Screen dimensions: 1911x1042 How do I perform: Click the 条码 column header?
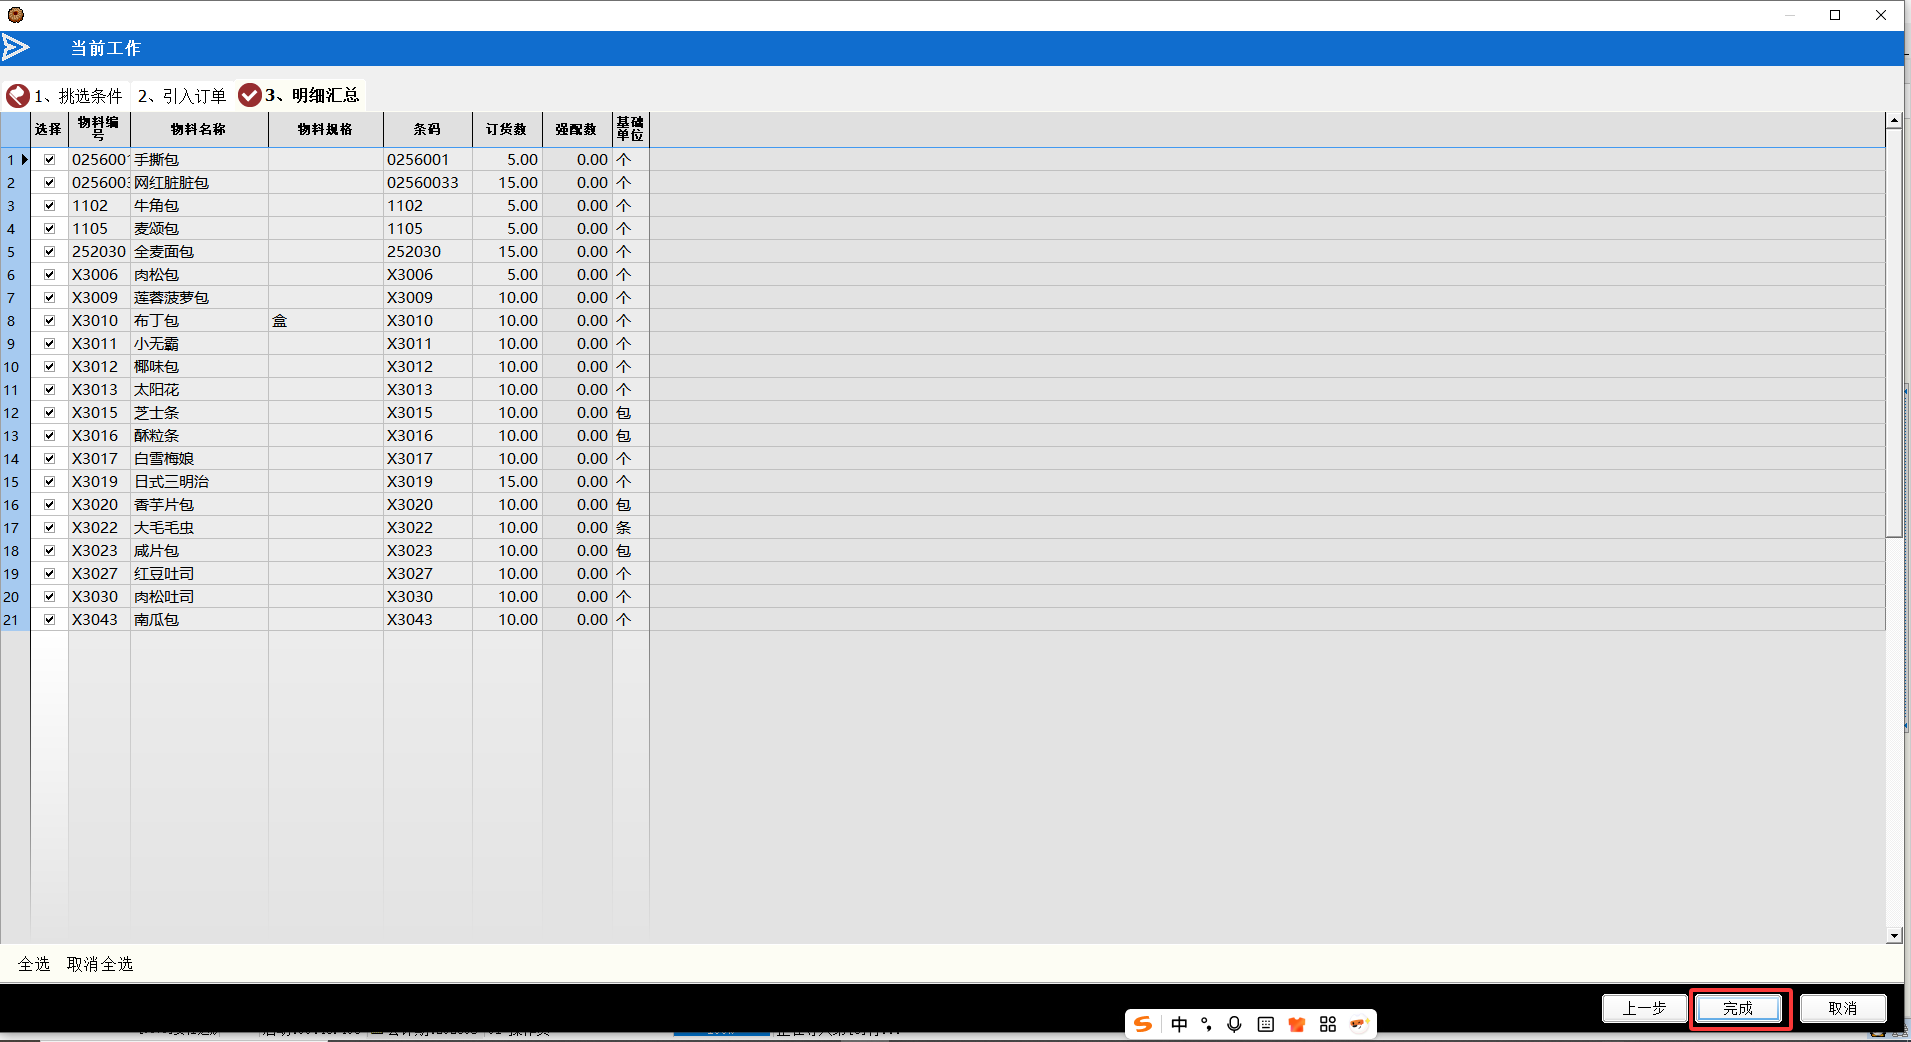click(428, 129)
